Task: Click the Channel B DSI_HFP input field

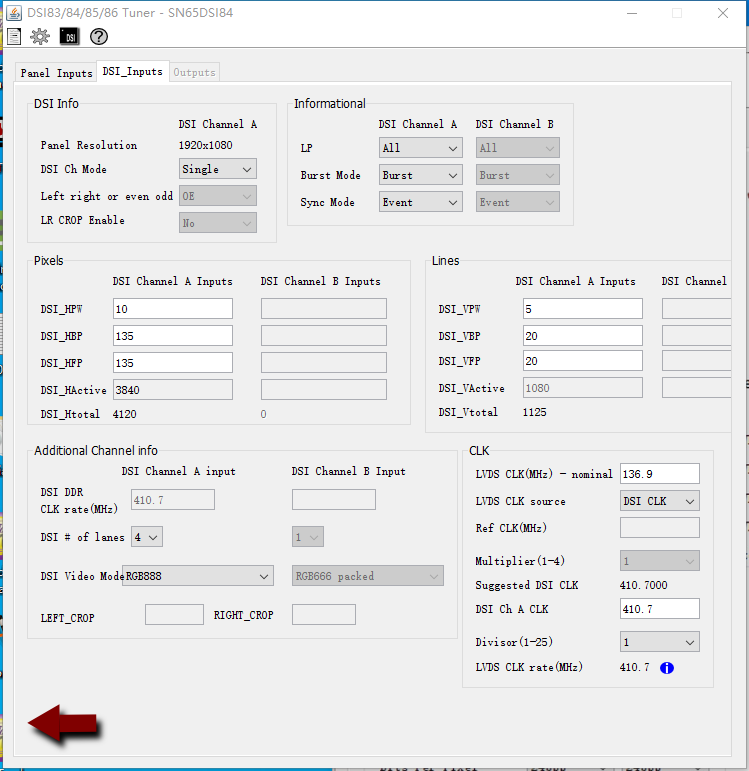Action: (x=324, y=363)
